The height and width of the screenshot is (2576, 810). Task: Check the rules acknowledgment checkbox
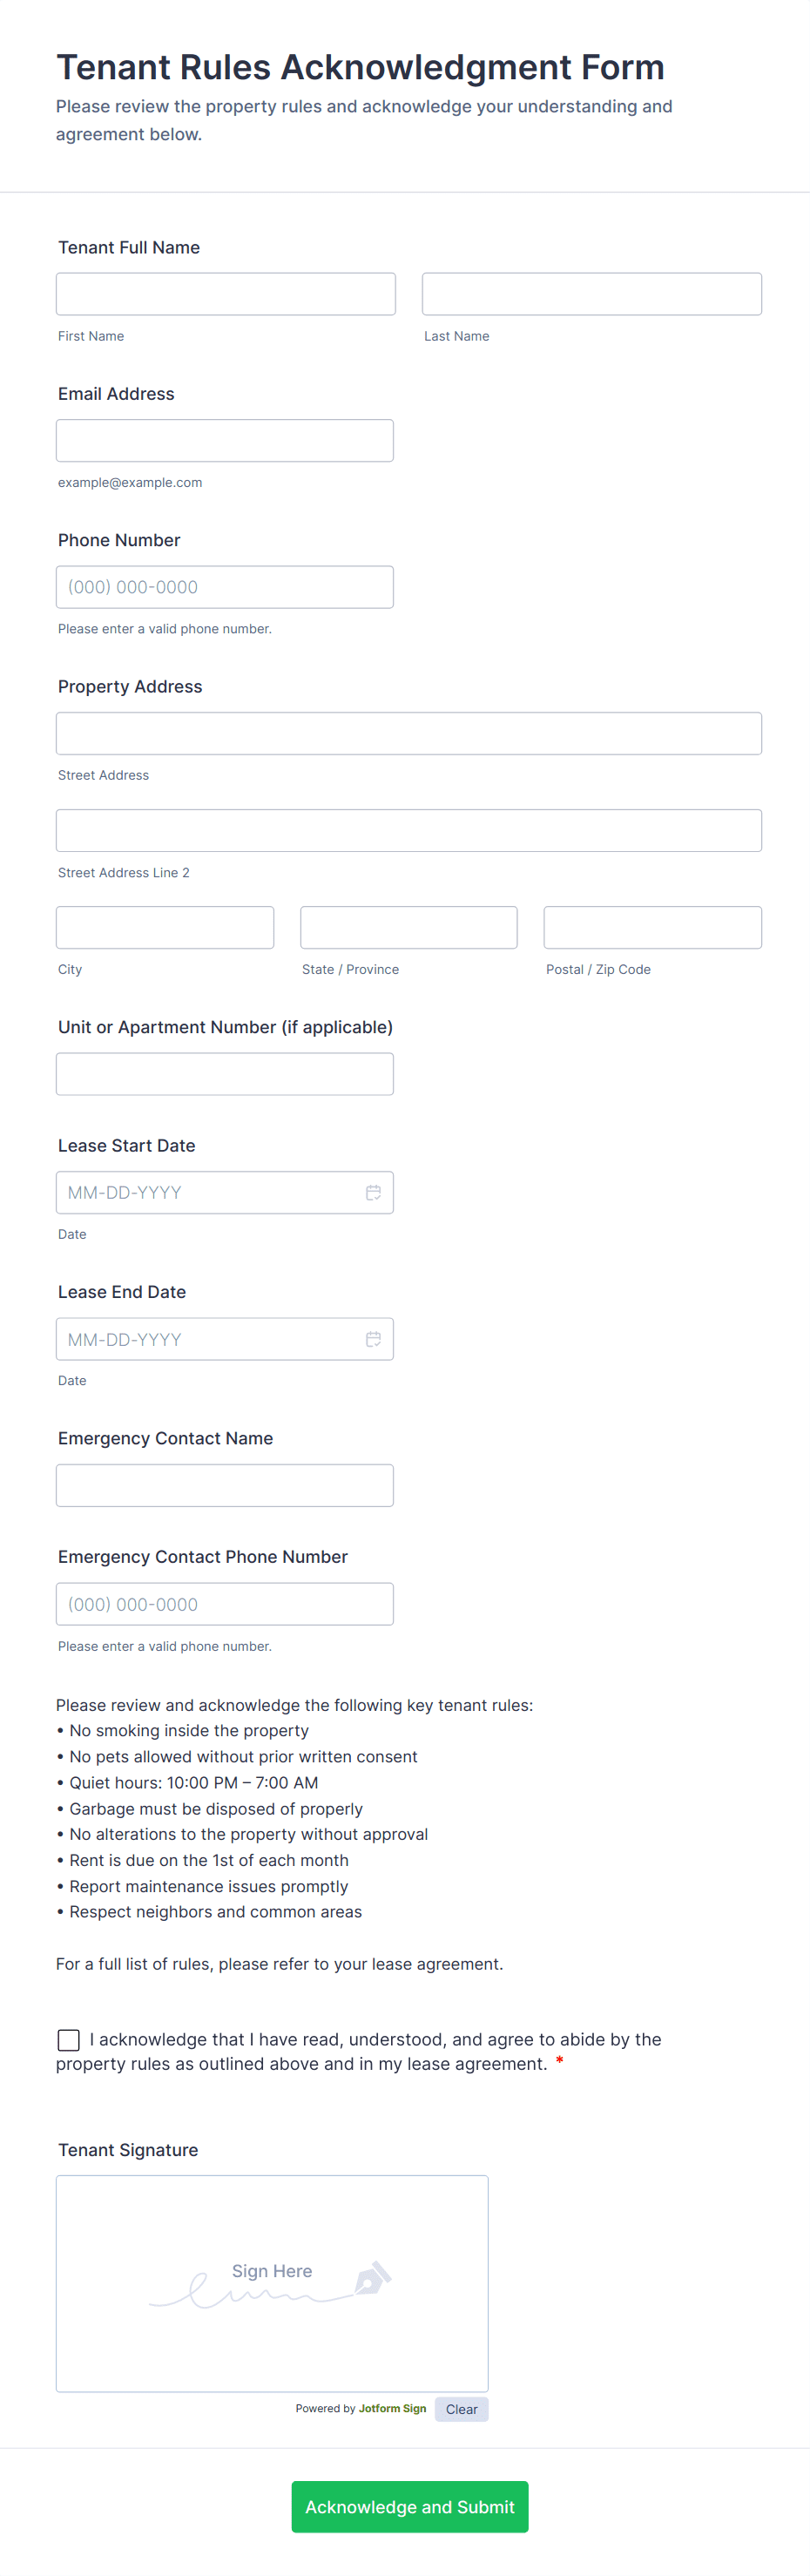(69, 2040)
